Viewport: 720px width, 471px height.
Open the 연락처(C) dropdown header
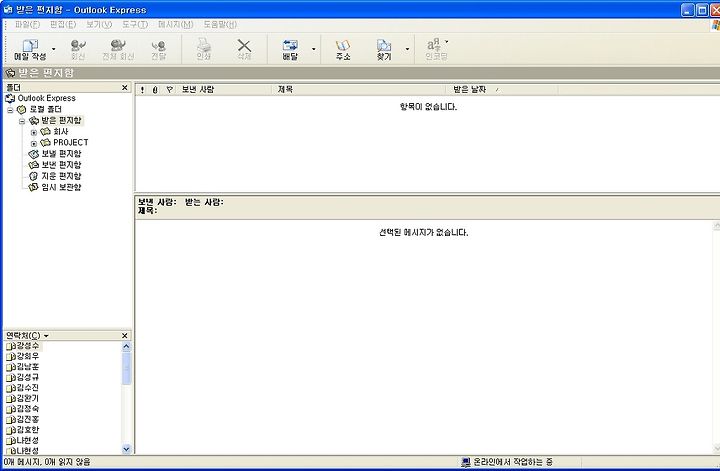27,336
